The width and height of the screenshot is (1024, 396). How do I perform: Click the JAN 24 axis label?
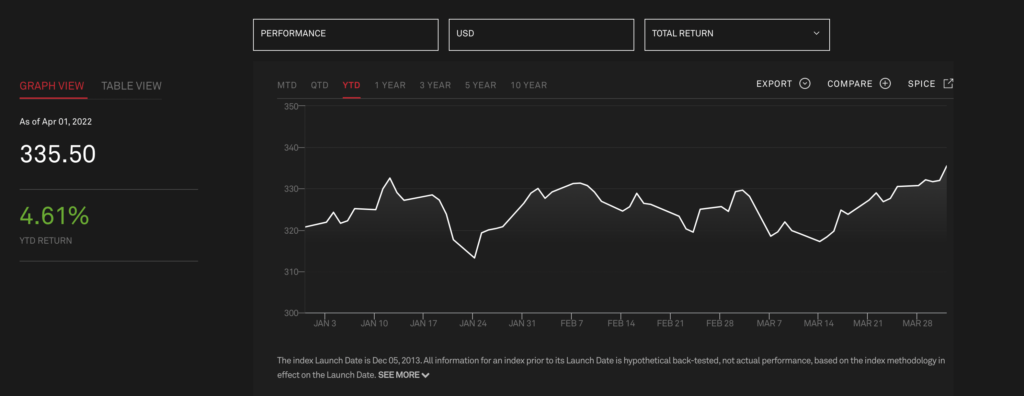click(x=472, y=323)
